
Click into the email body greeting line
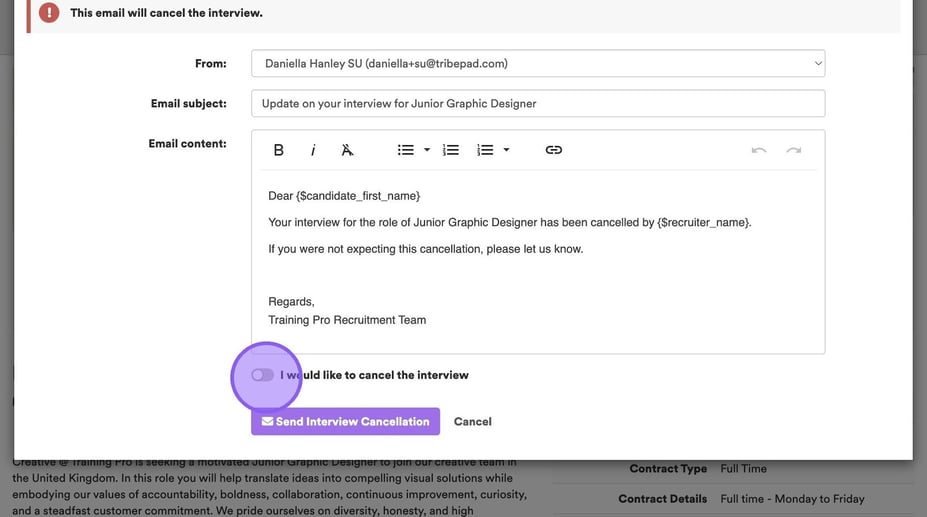coord(344,196)
